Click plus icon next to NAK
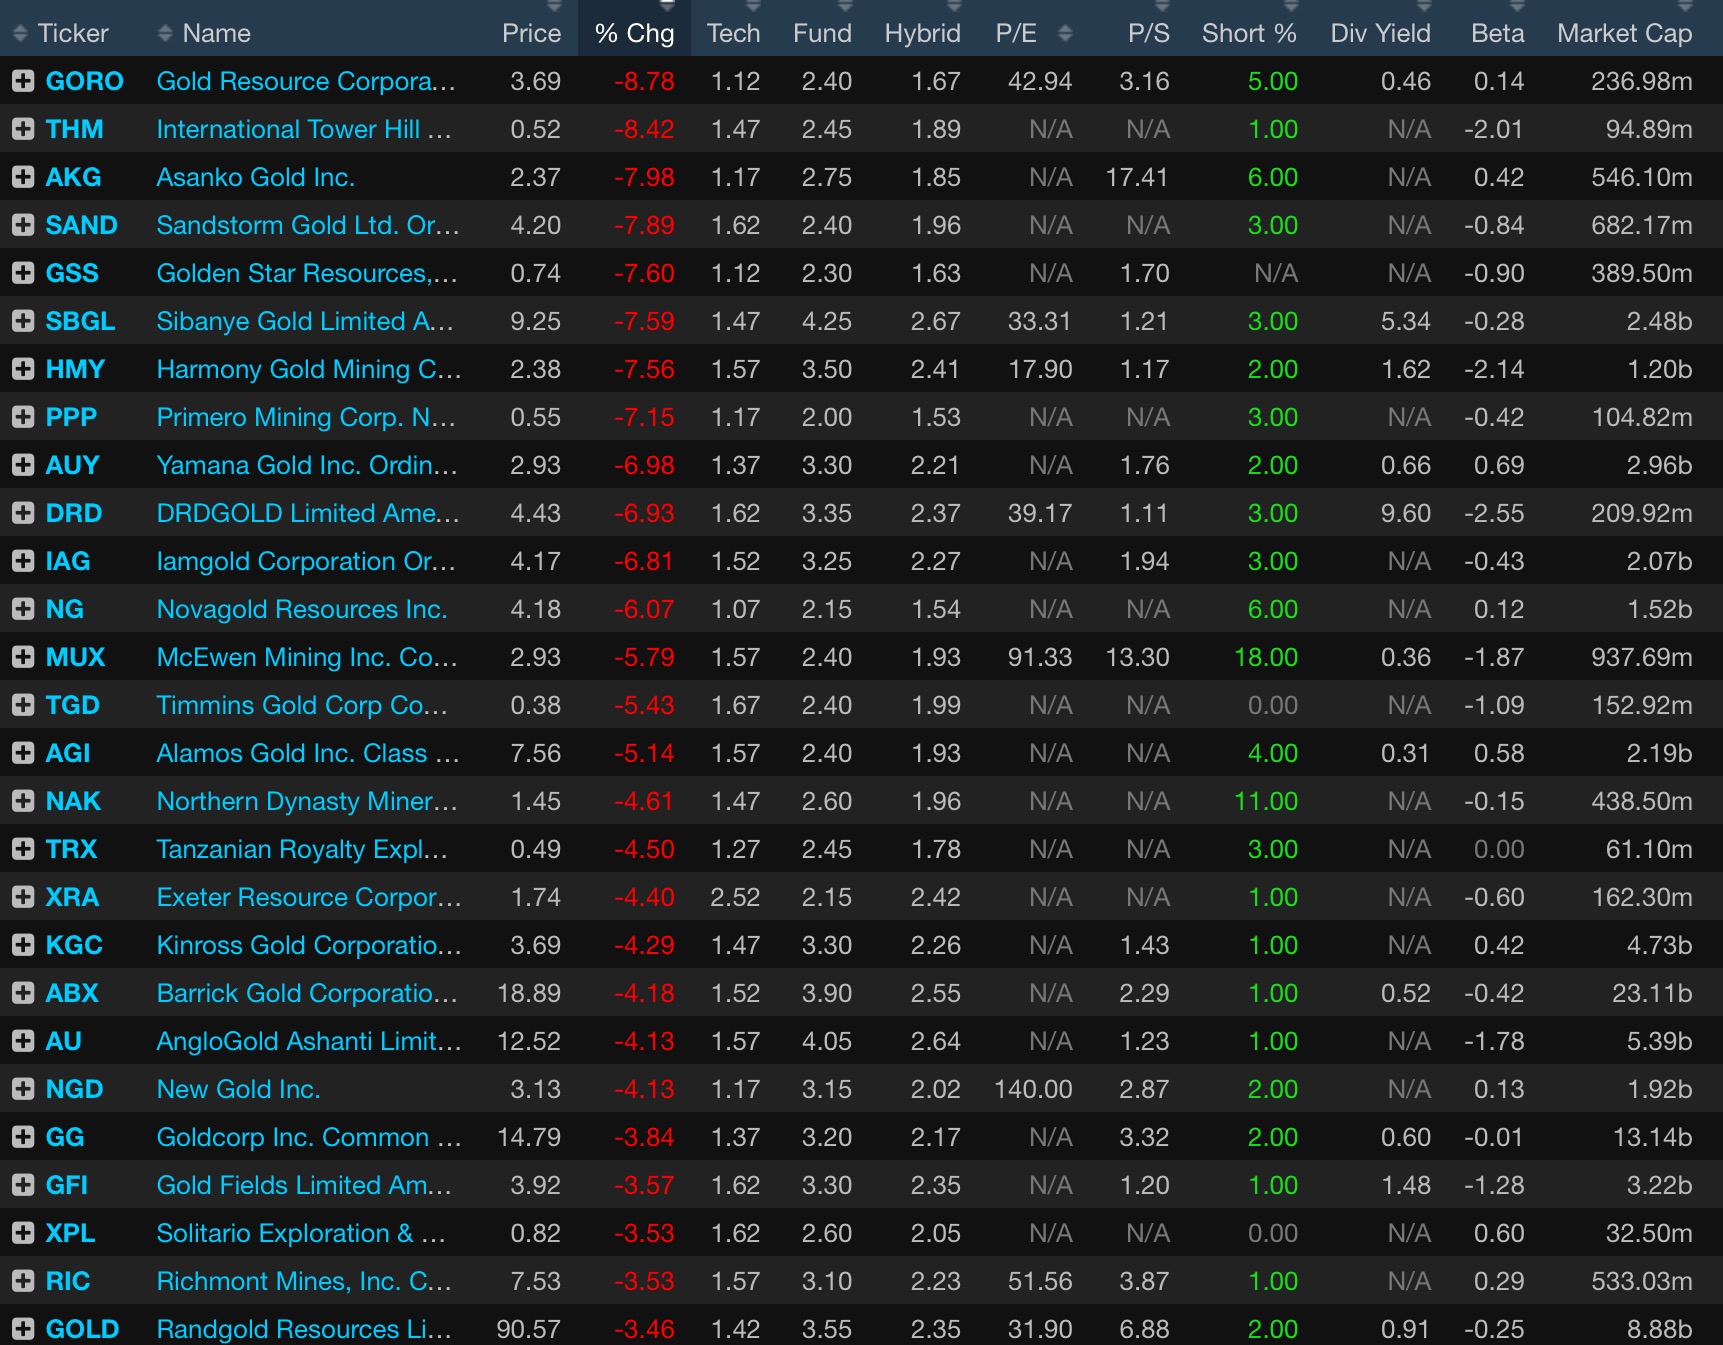 (x=23, y=801)
